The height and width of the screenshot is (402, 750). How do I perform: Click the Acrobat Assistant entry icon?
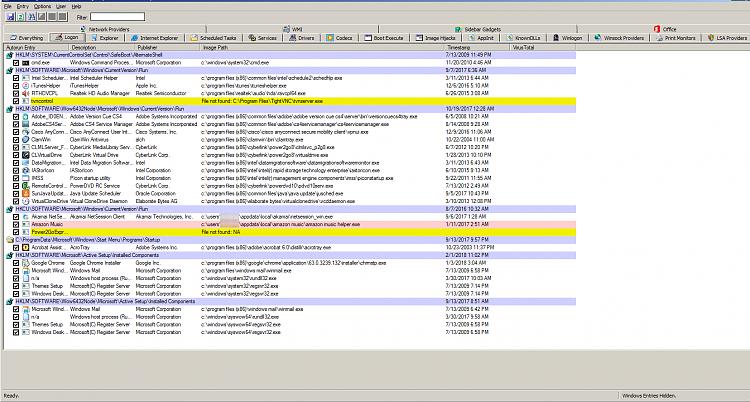coord(25,247)
